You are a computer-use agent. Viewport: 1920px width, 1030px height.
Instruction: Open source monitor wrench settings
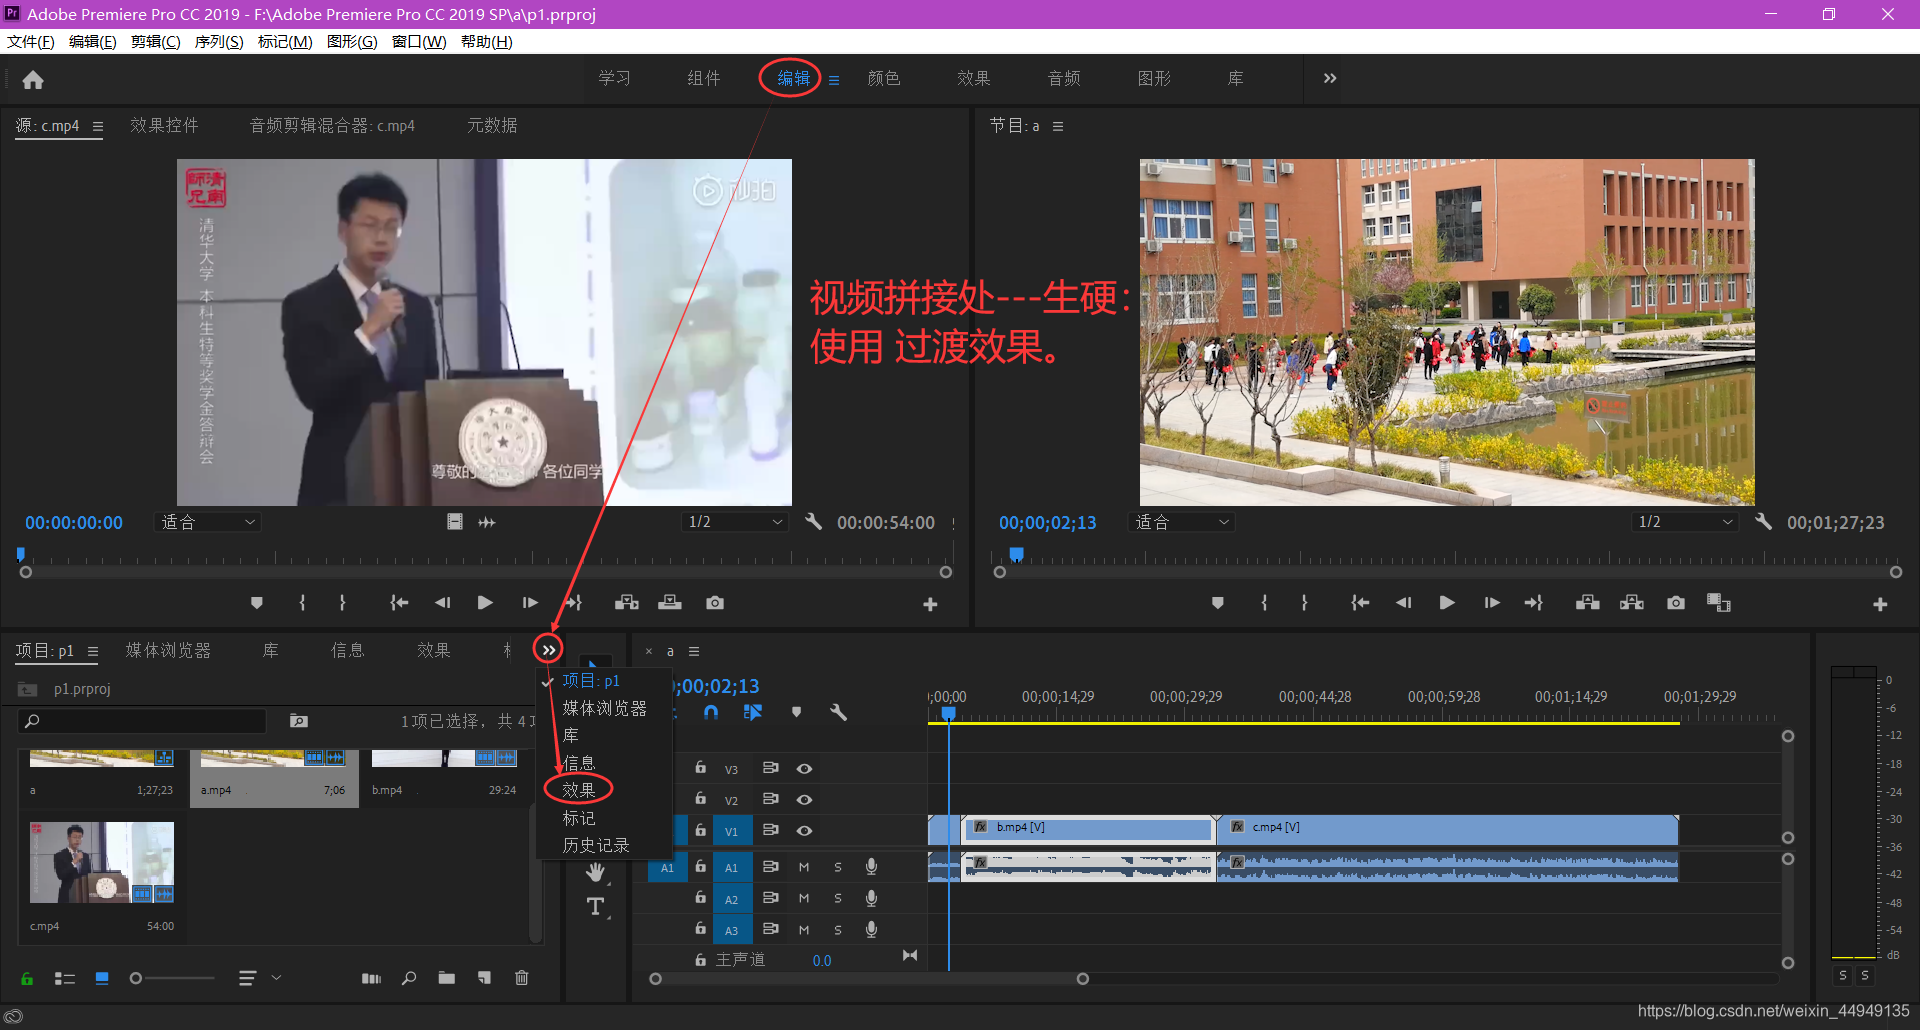[813, 522]
